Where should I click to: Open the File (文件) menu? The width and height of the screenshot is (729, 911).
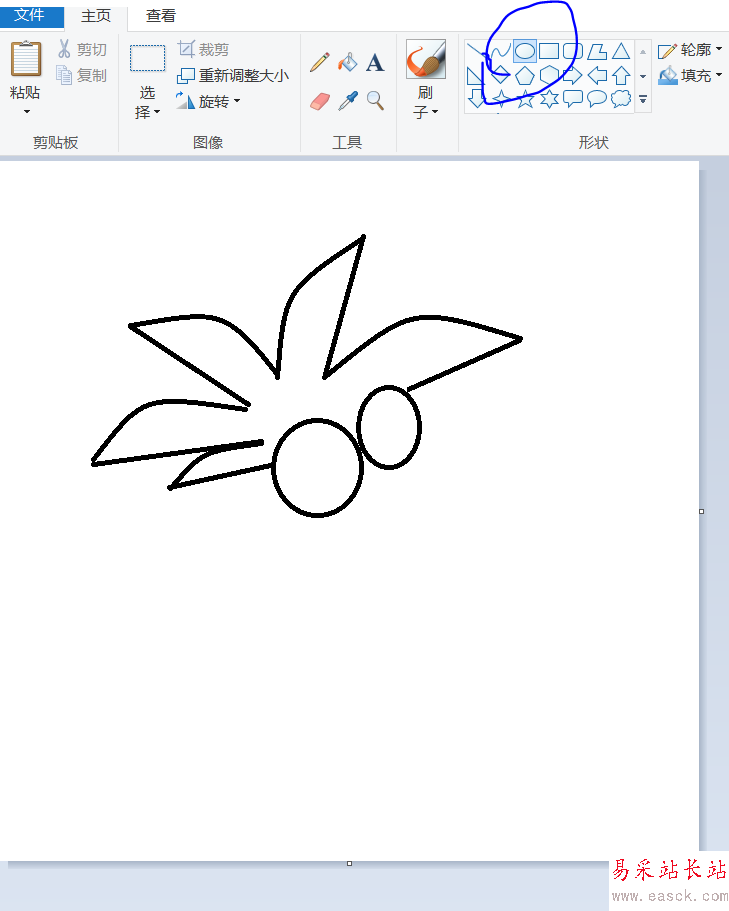point(30,15)
